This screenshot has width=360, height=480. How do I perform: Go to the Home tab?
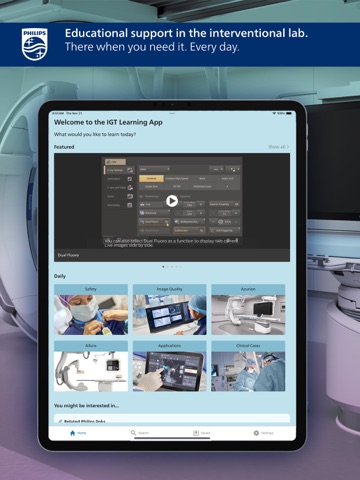[78, 433]
